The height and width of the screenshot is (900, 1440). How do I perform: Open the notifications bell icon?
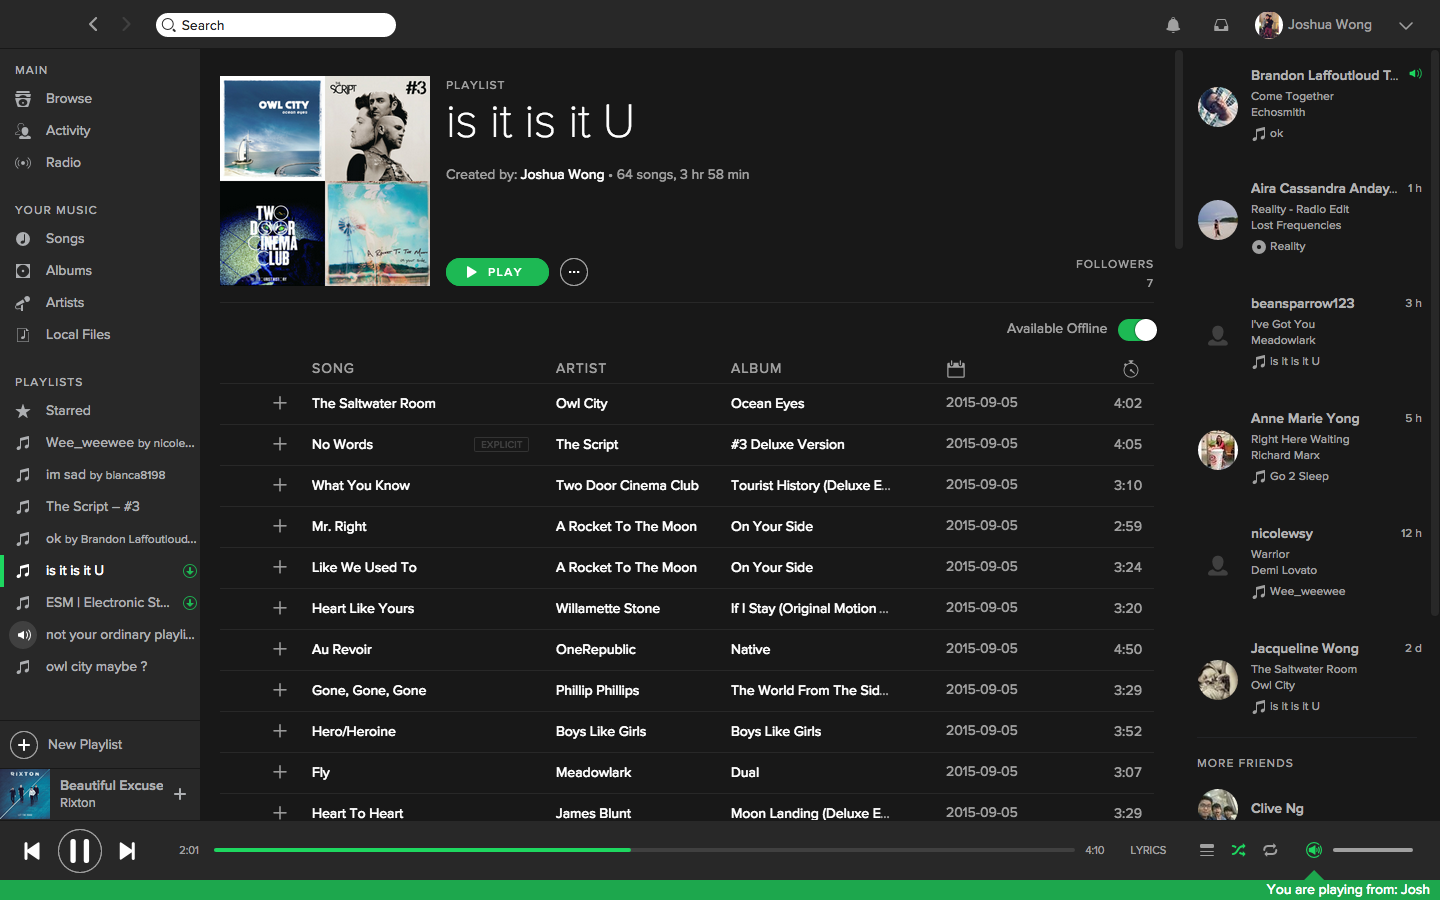coord(1173,25)
